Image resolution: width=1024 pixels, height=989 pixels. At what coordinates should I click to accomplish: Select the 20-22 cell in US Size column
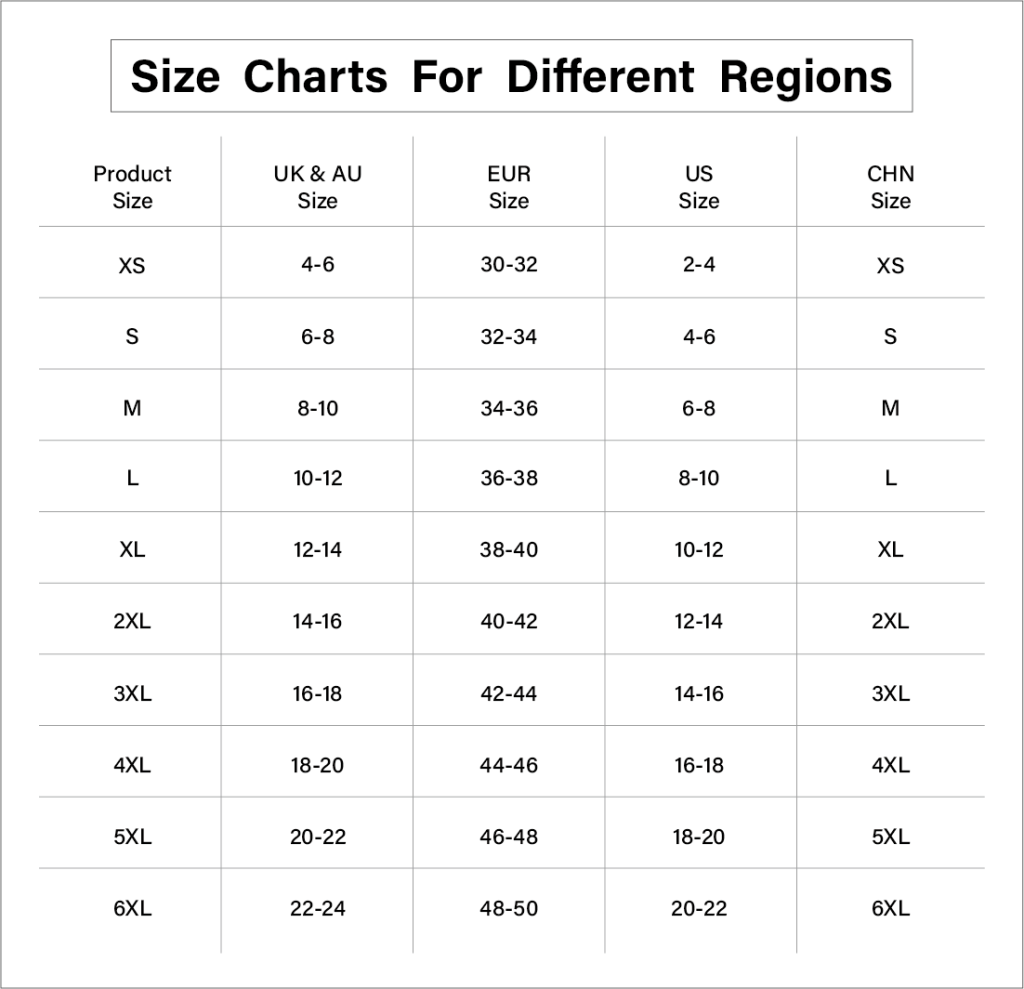pyautogui.click(x=699, y=908)
